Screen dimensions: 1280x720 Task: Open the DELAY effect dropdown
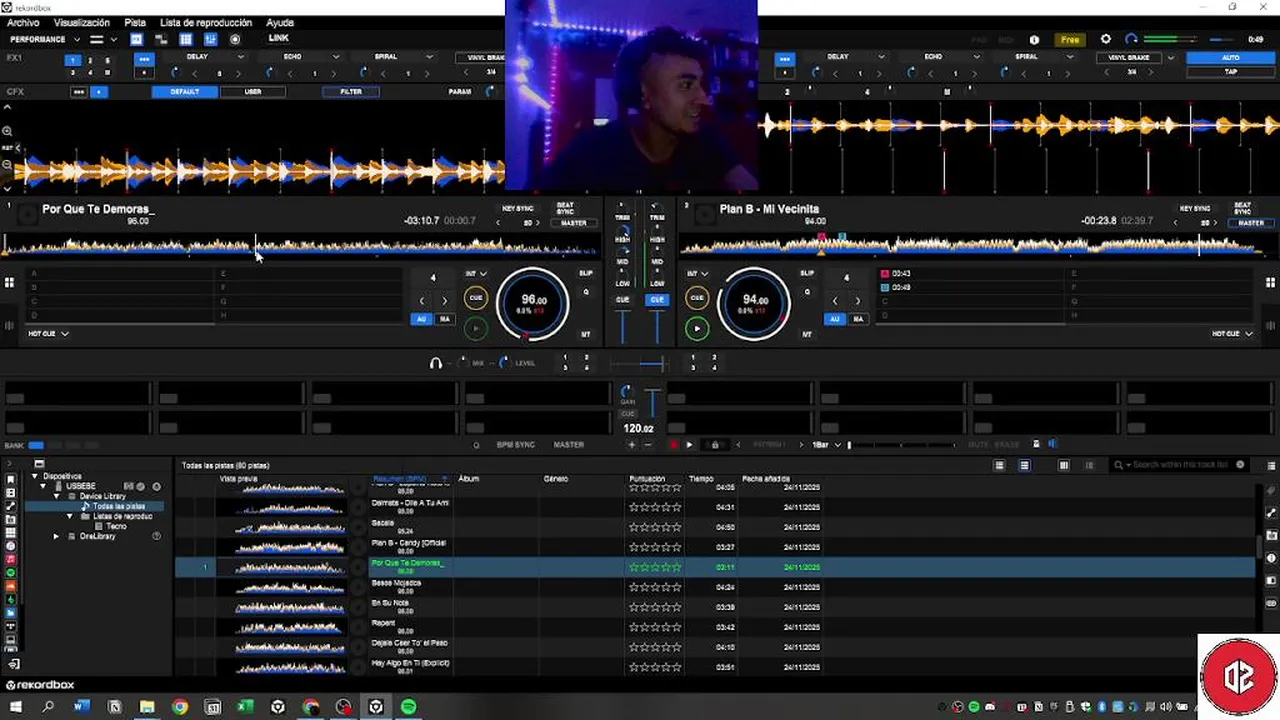point(205,57)
